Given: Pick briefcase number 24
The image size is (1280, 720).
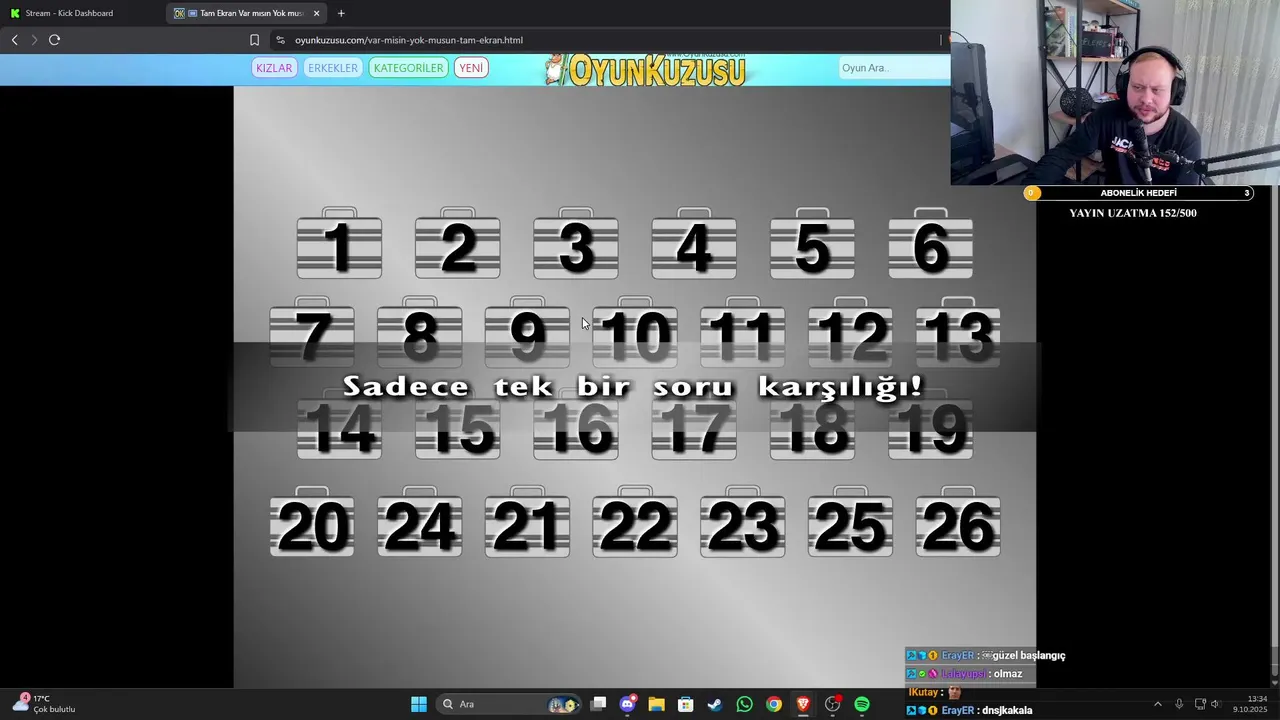Looking at the screenshot, I should click(420, 522).
